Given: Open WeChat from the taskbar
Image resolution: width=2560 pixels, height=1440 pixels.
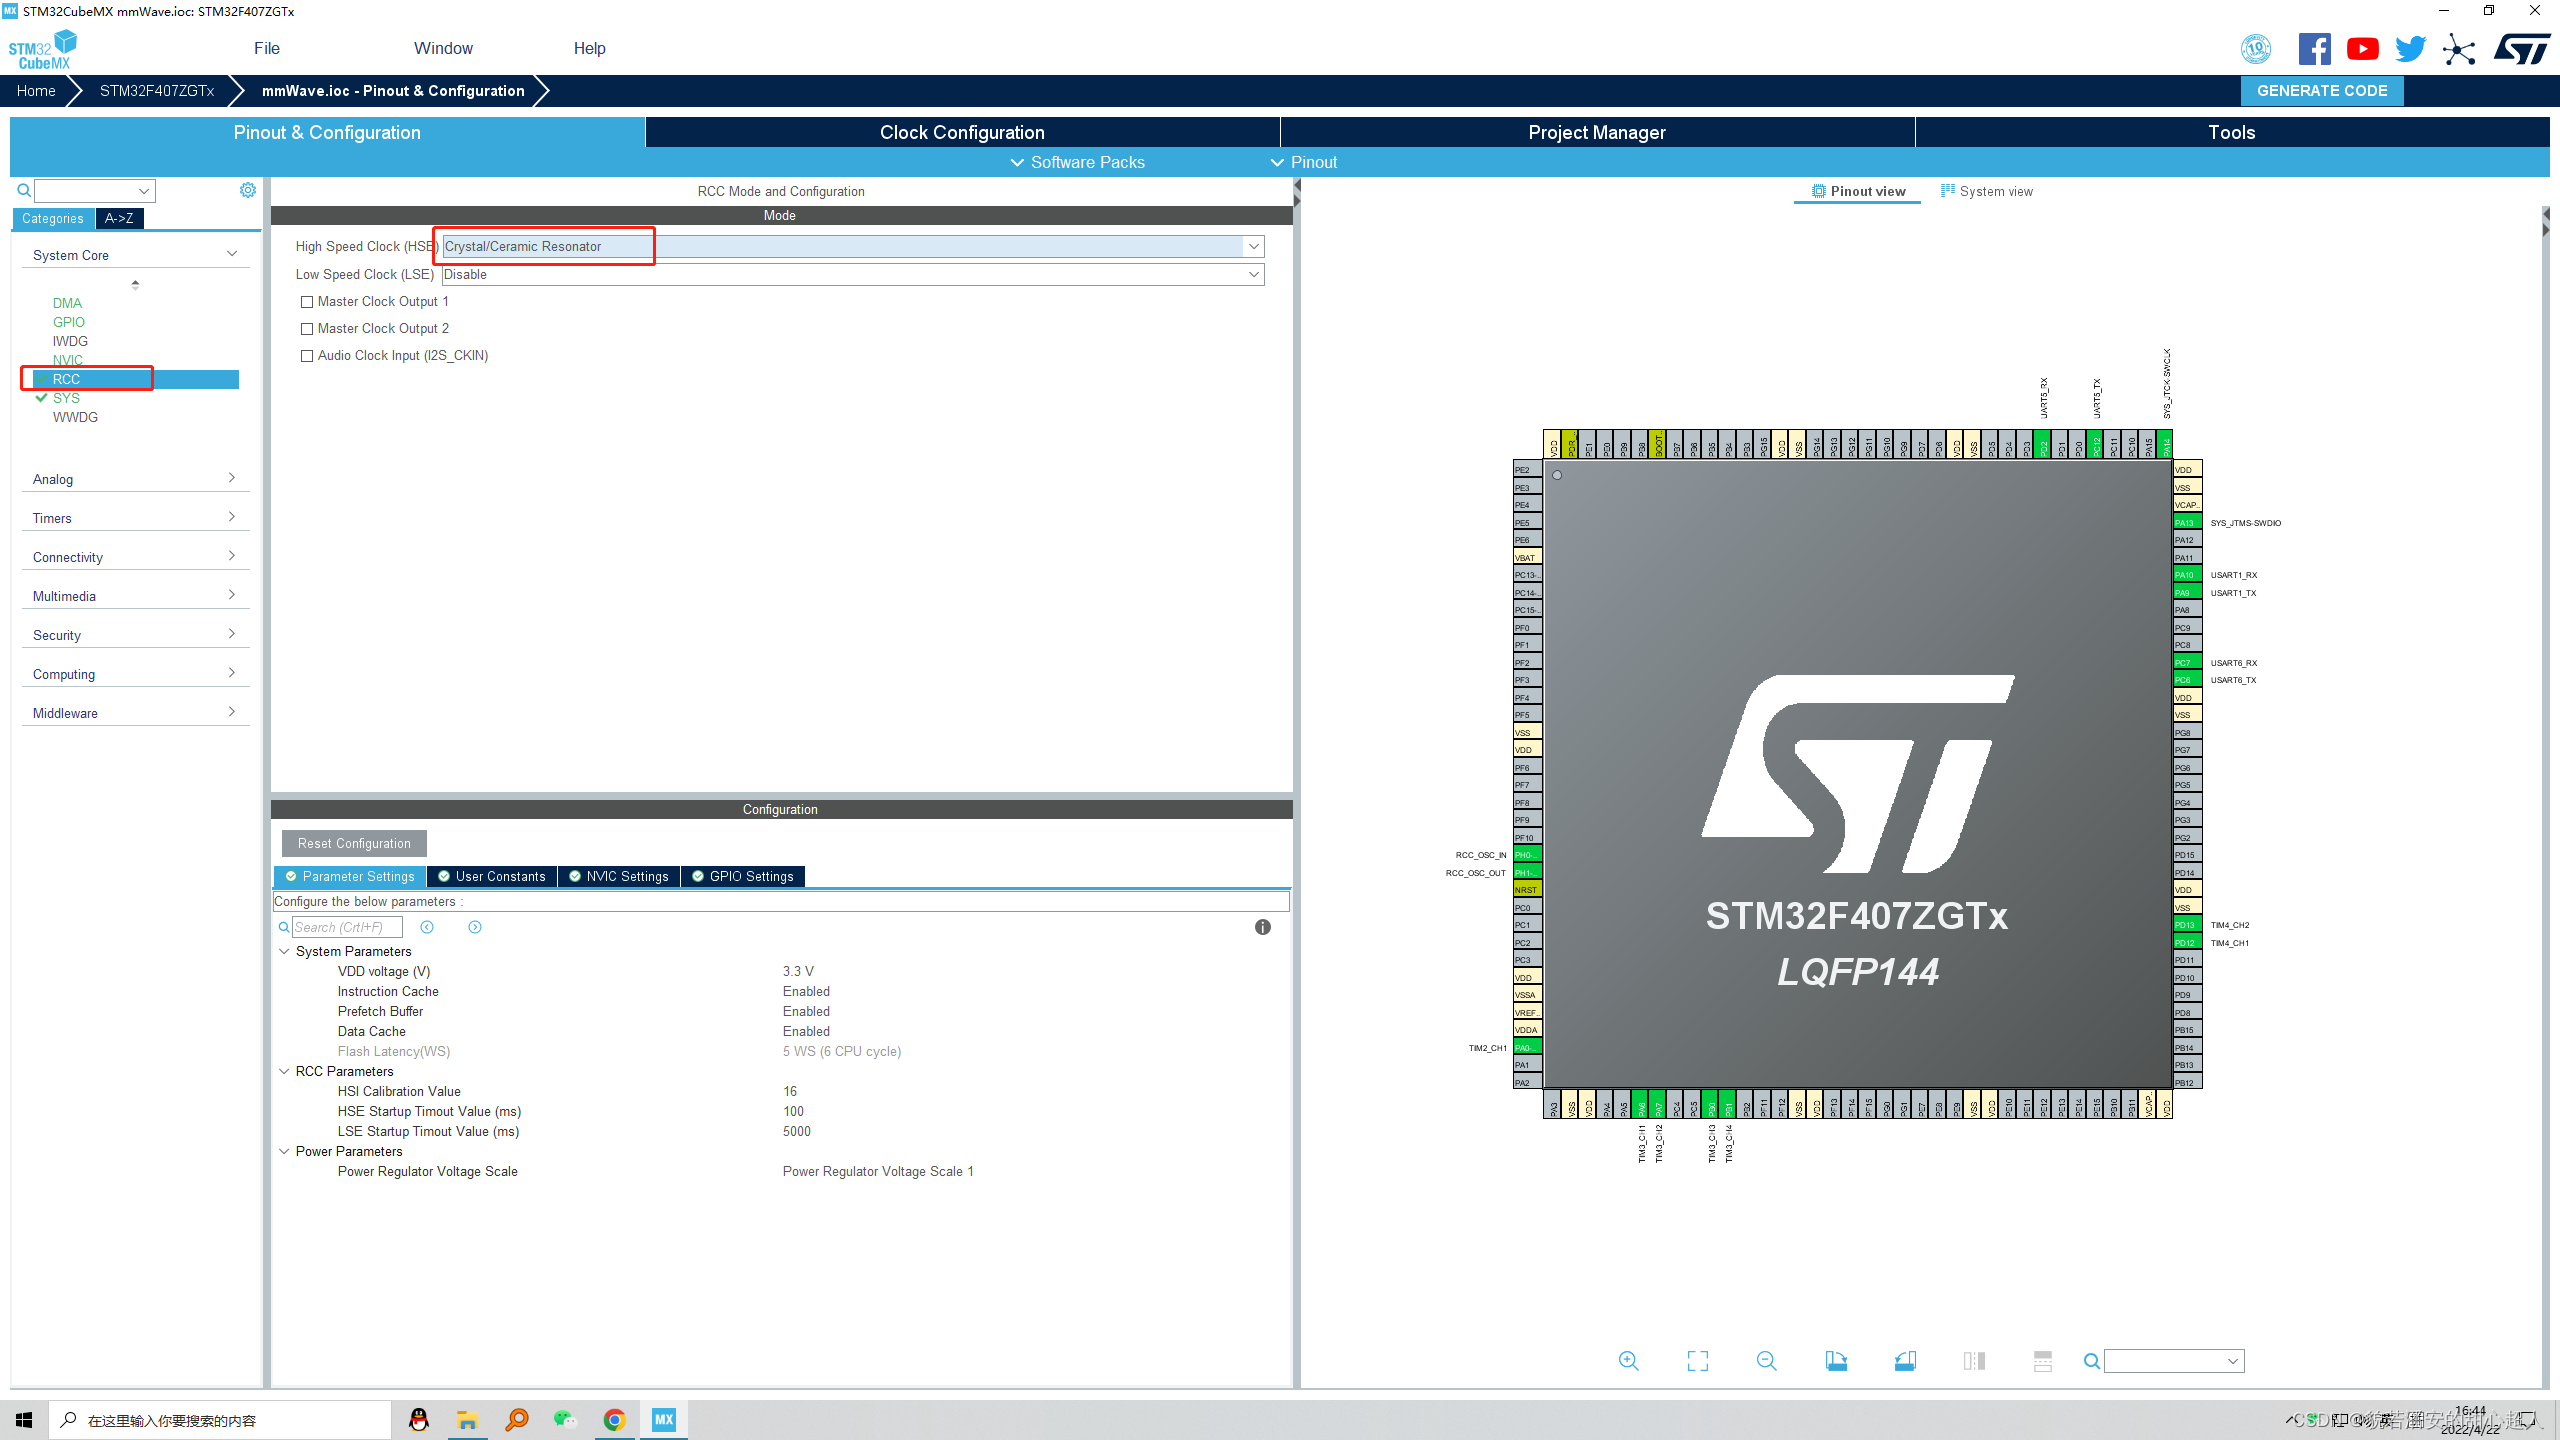Looking at the screenshot, I should [x=565, y=1420].
